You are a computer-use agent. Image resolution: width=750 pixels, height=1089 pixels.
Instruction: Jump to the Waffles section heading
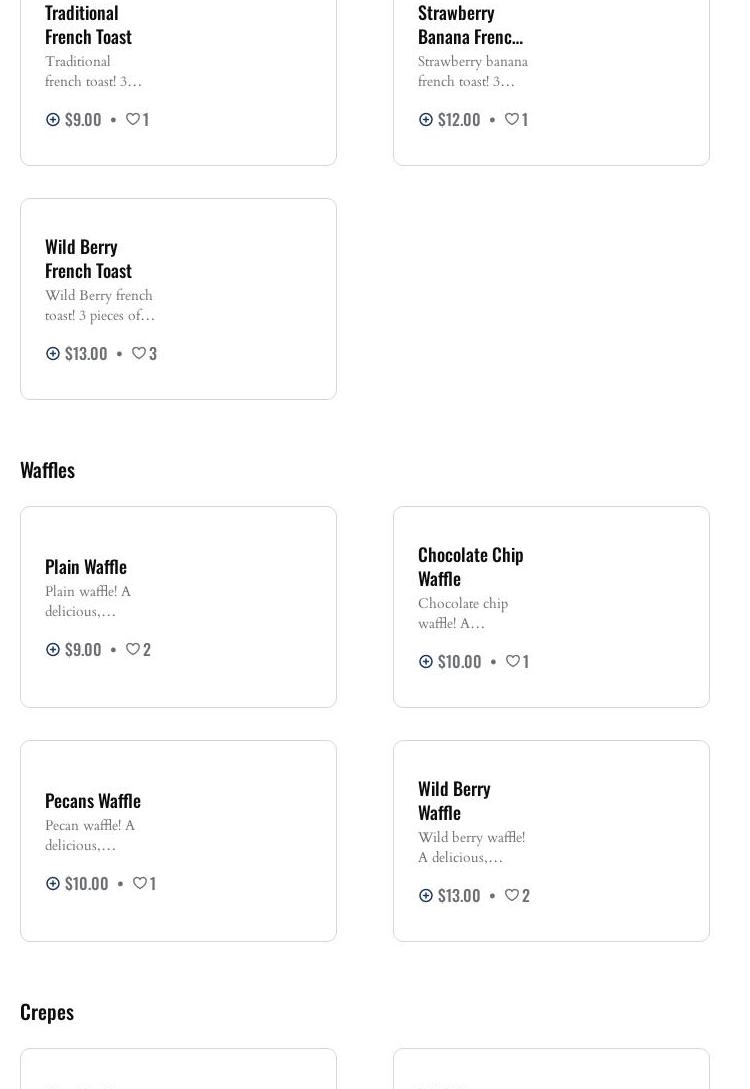coord(47,469)
